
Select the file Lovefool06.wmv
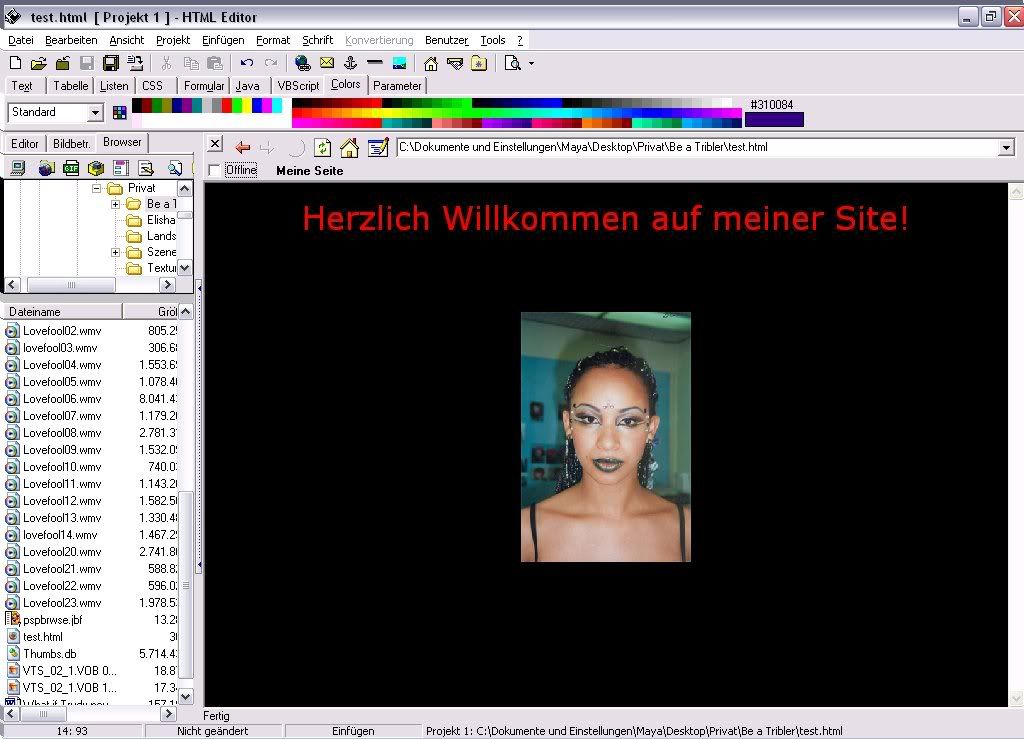tap(62, 399)
